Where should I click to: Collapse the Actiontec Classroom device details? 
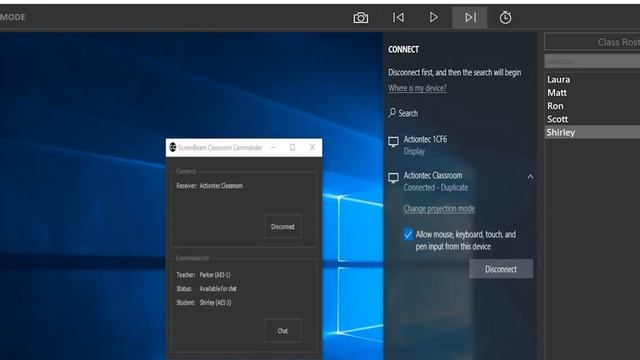point(530,177)
